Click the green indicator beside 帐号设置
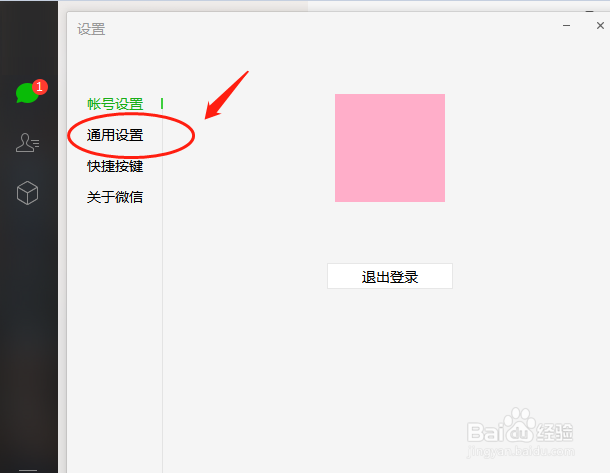Viewport: 610px width, 473px height. click(x=162, y=104)
